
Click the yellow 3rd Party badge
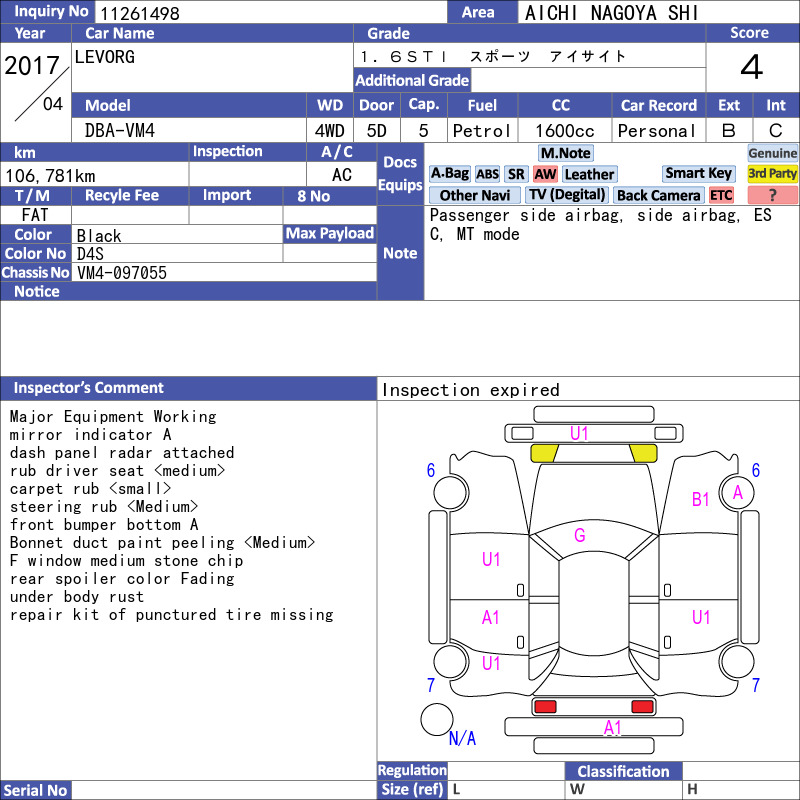772,173
